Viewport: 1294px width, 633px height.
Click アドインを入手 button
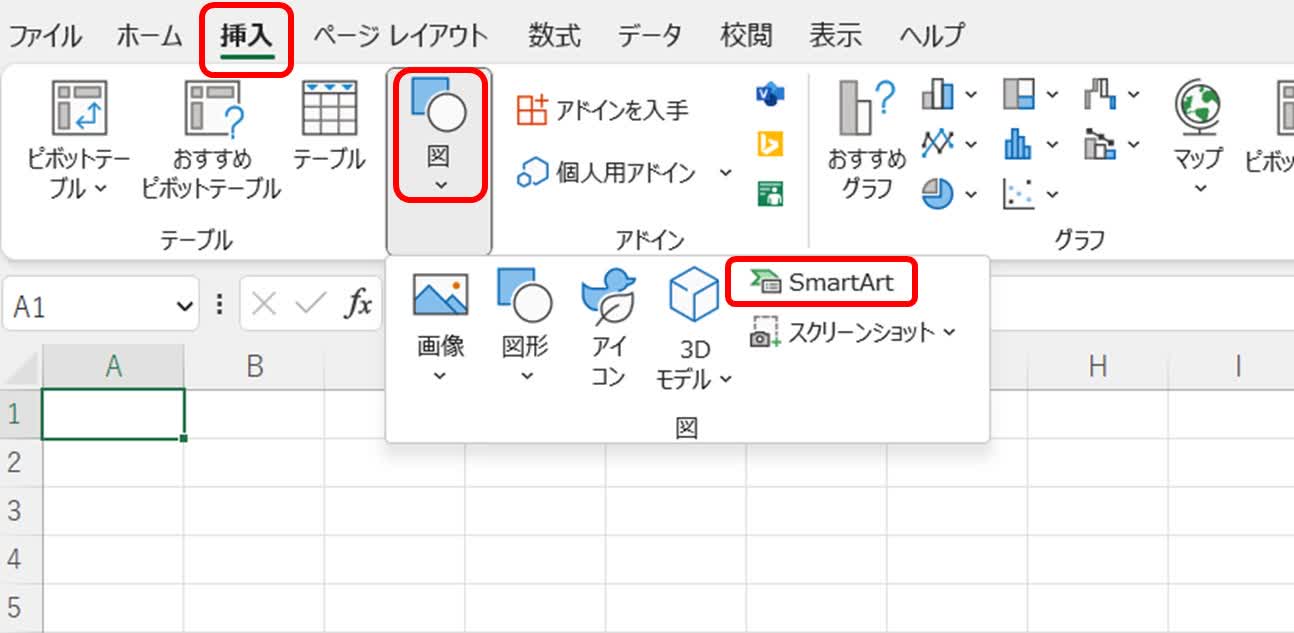[x=603, y=109]
